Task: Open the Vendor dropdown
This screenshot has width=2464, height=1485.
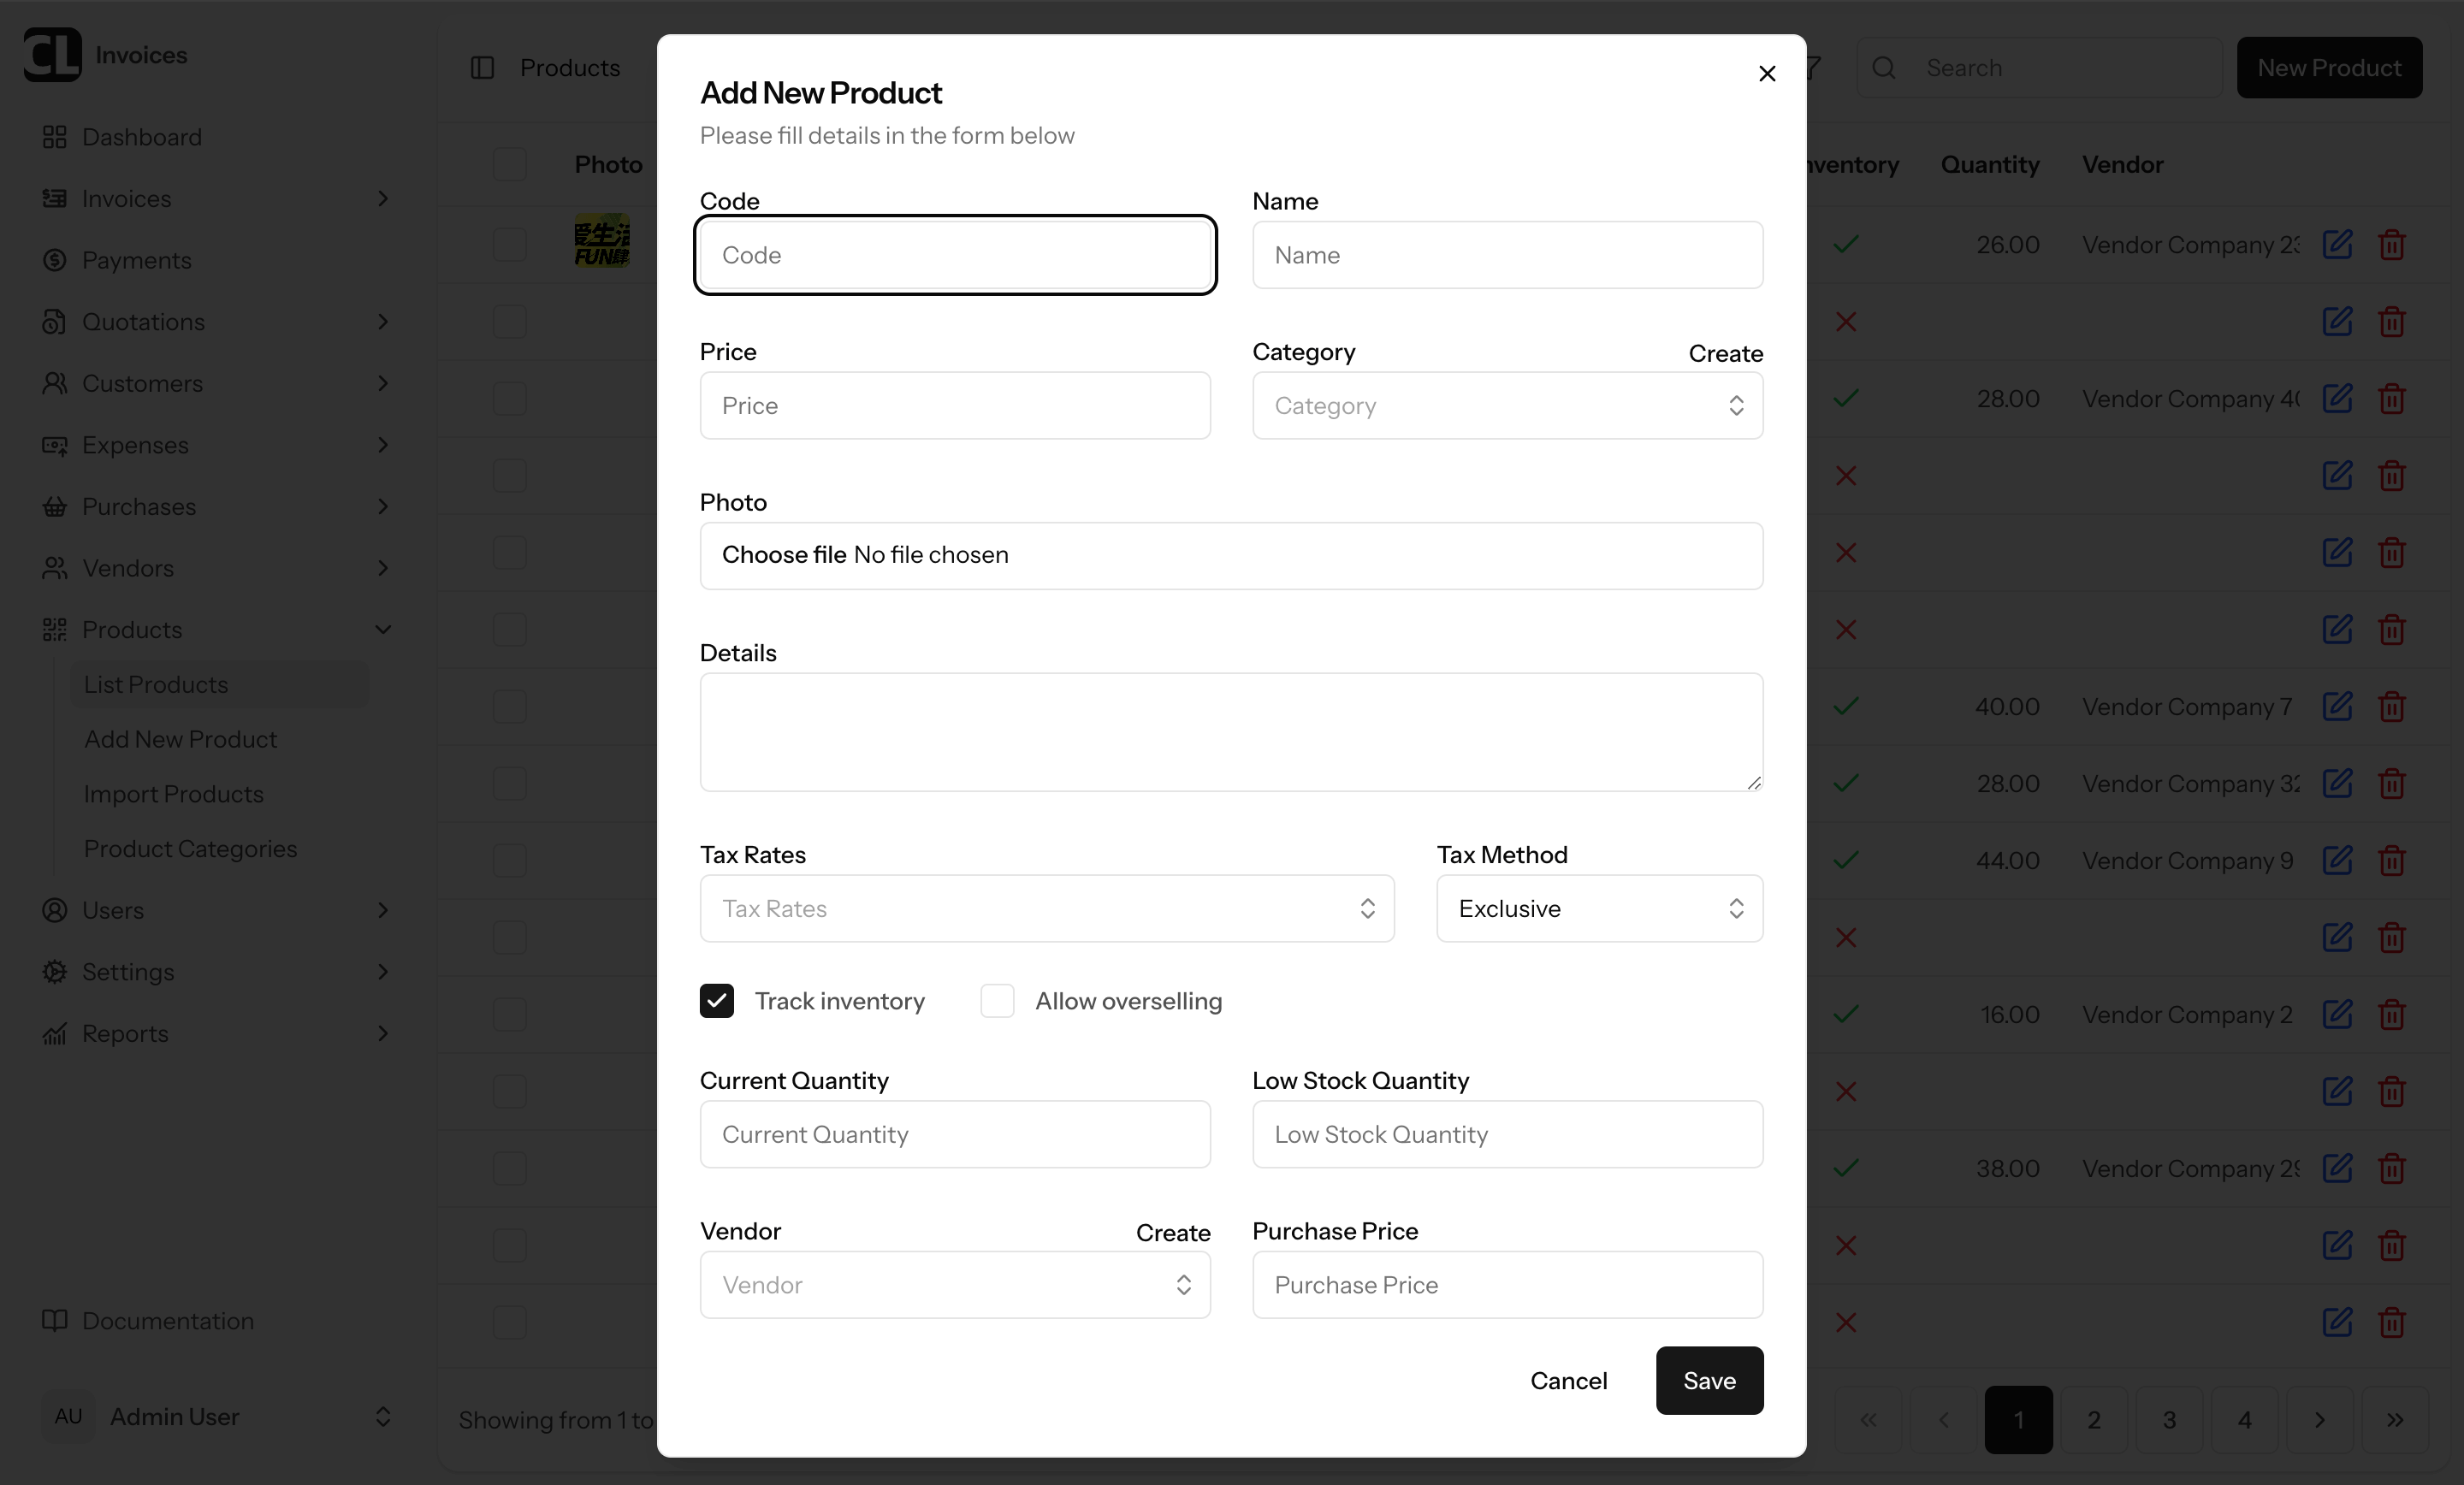Action: pos(955,1284)
